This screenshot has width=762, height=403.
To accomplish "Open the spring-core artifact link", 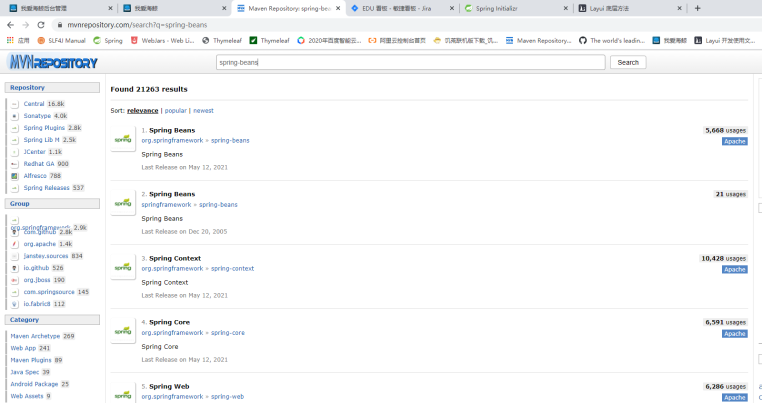I will (228, 333).
